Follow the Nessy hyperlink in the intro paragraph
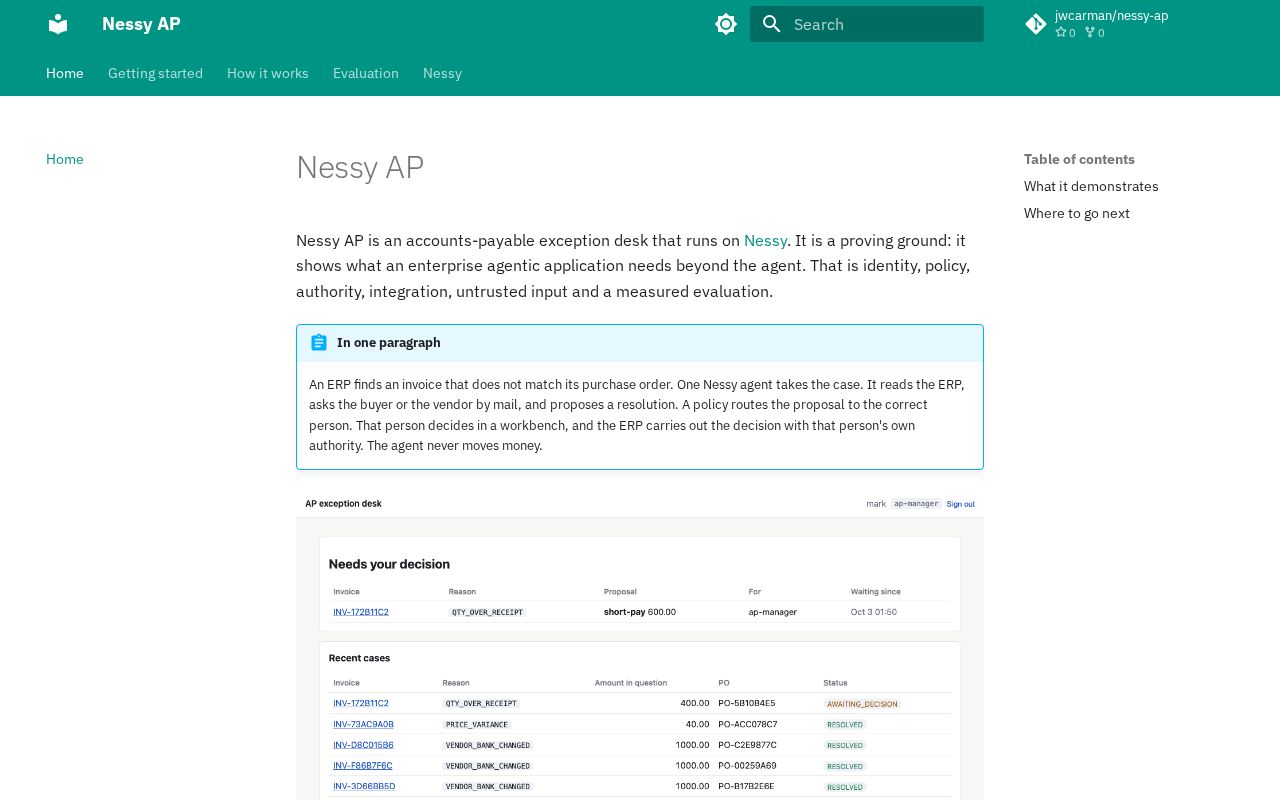Image resolution: width=1280 pixels, height=800 pixels. pyautogui.click(x=765, y=240)
